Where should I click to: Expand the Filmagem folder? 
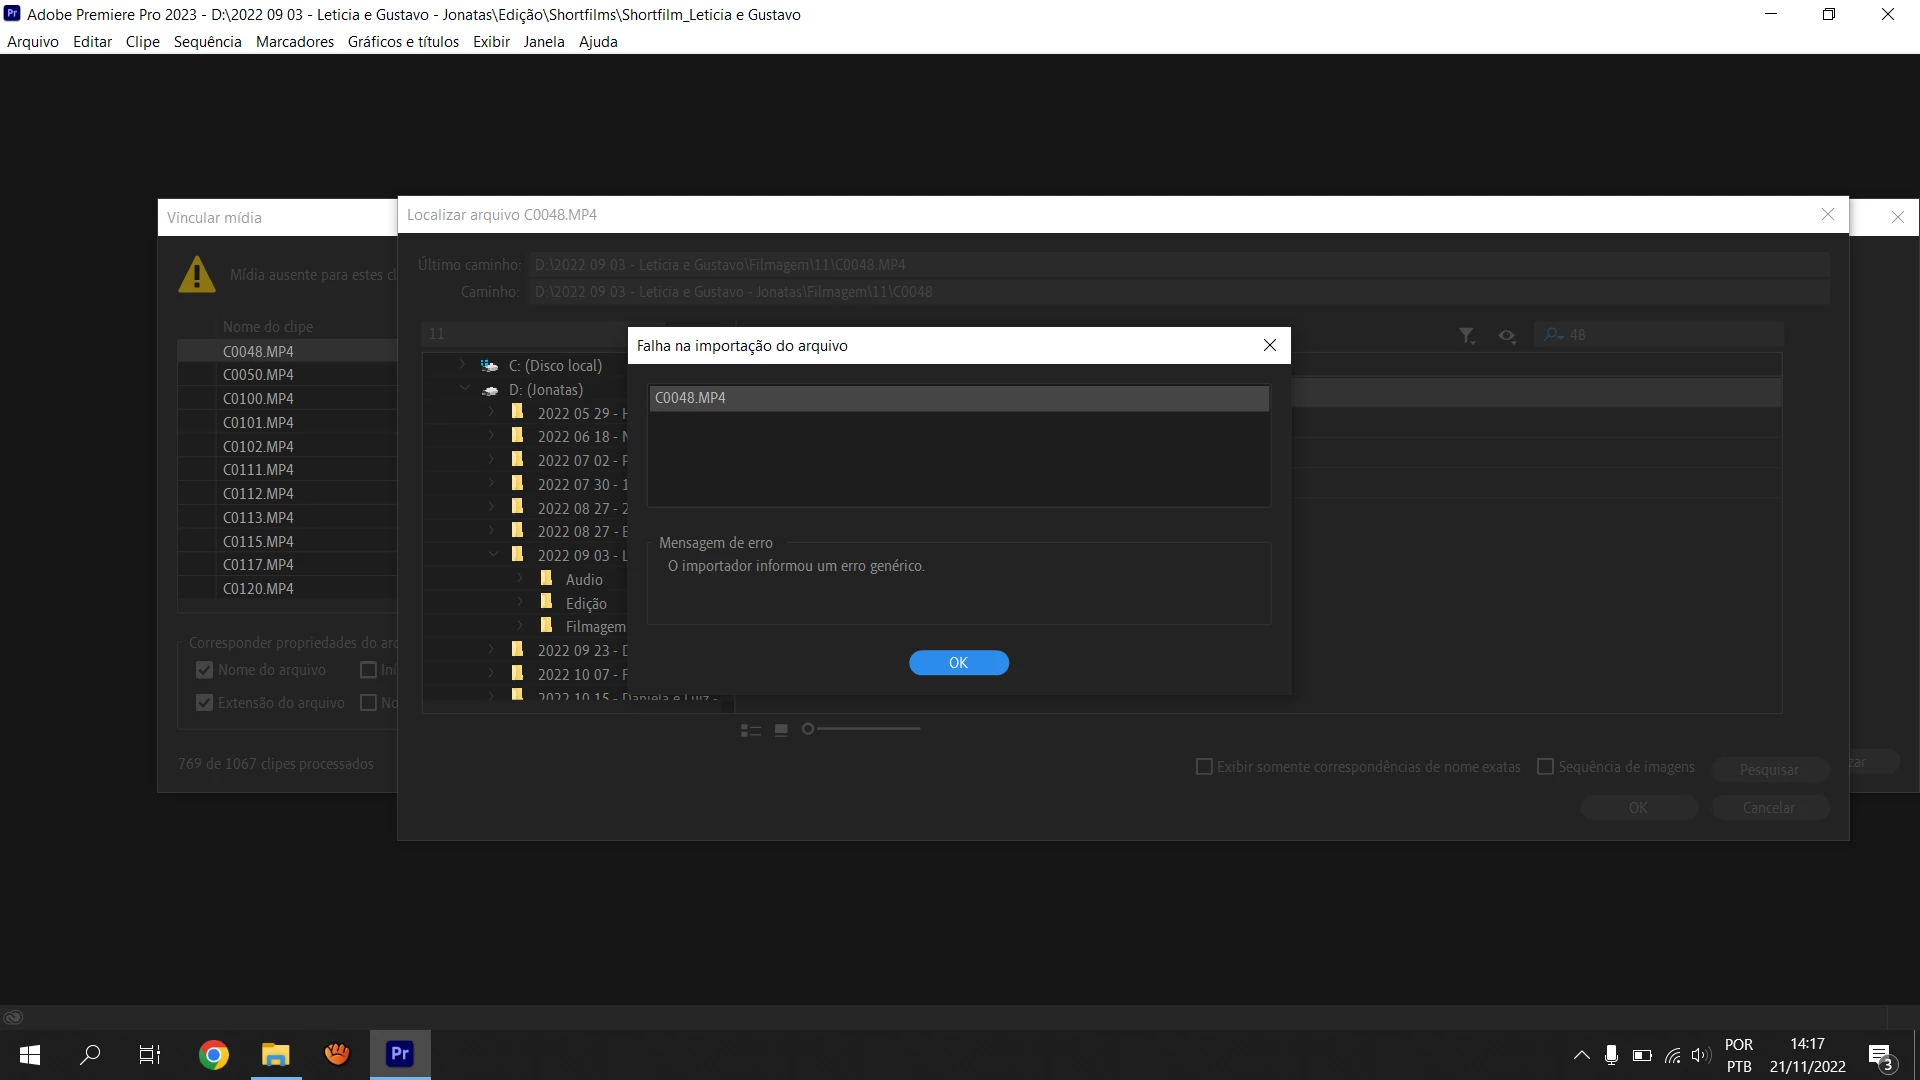point(520,626)
